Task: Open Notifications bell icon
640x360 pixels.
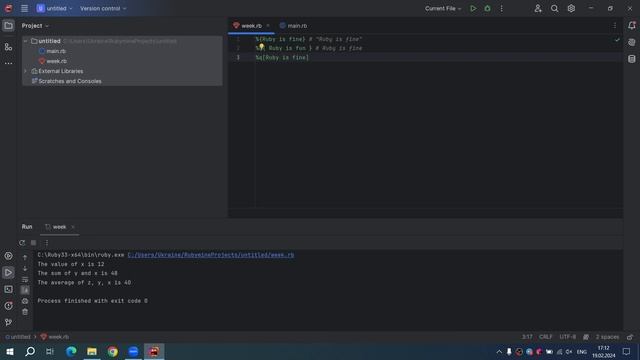Action: point(632,26)
